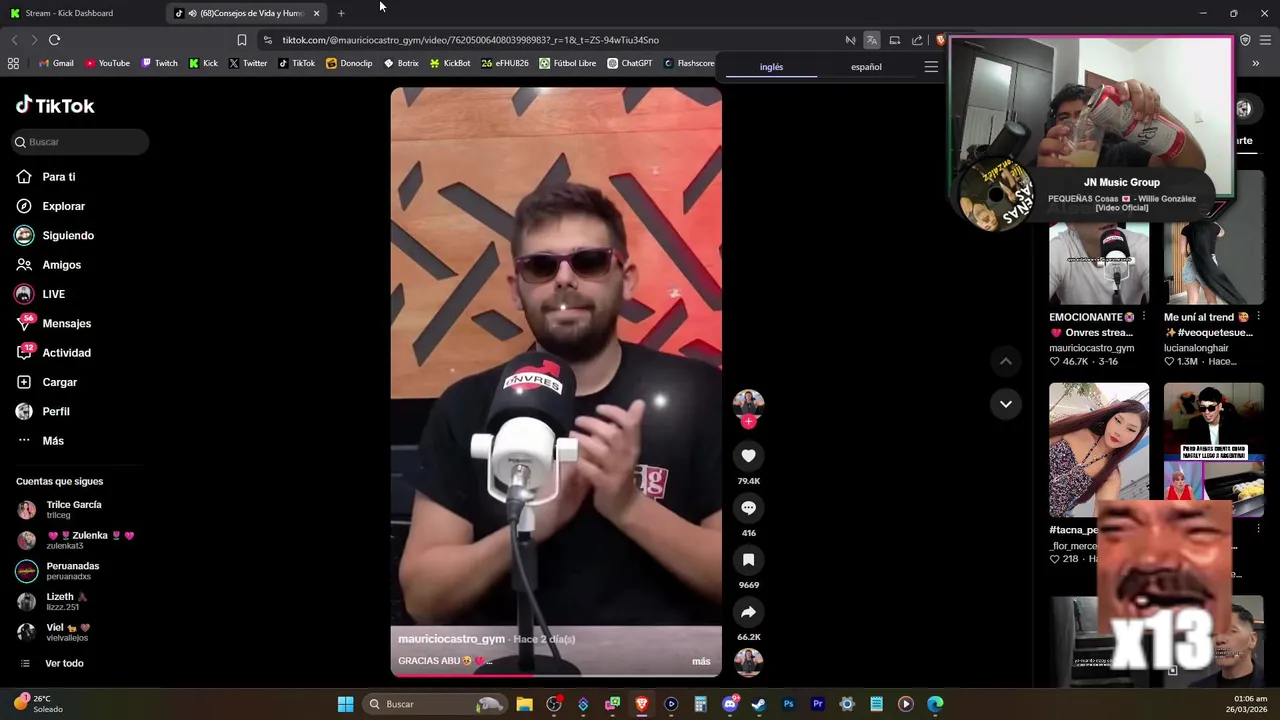Open File Explorer from taskbar
The image size is (1280, 720).
tap(524, 704)
